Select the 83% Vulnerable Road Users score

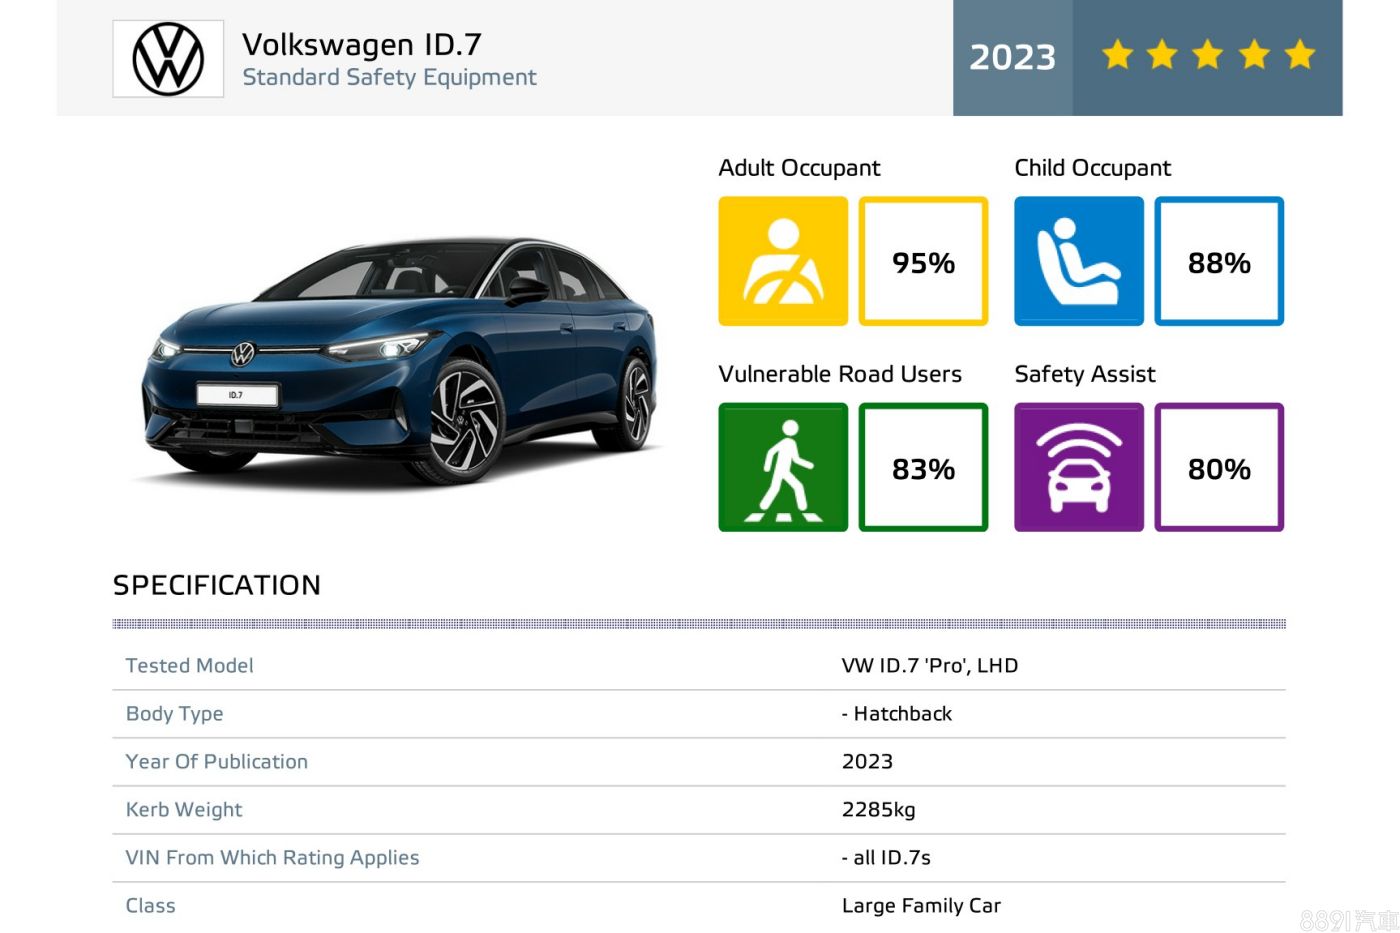tap(923, 468)
